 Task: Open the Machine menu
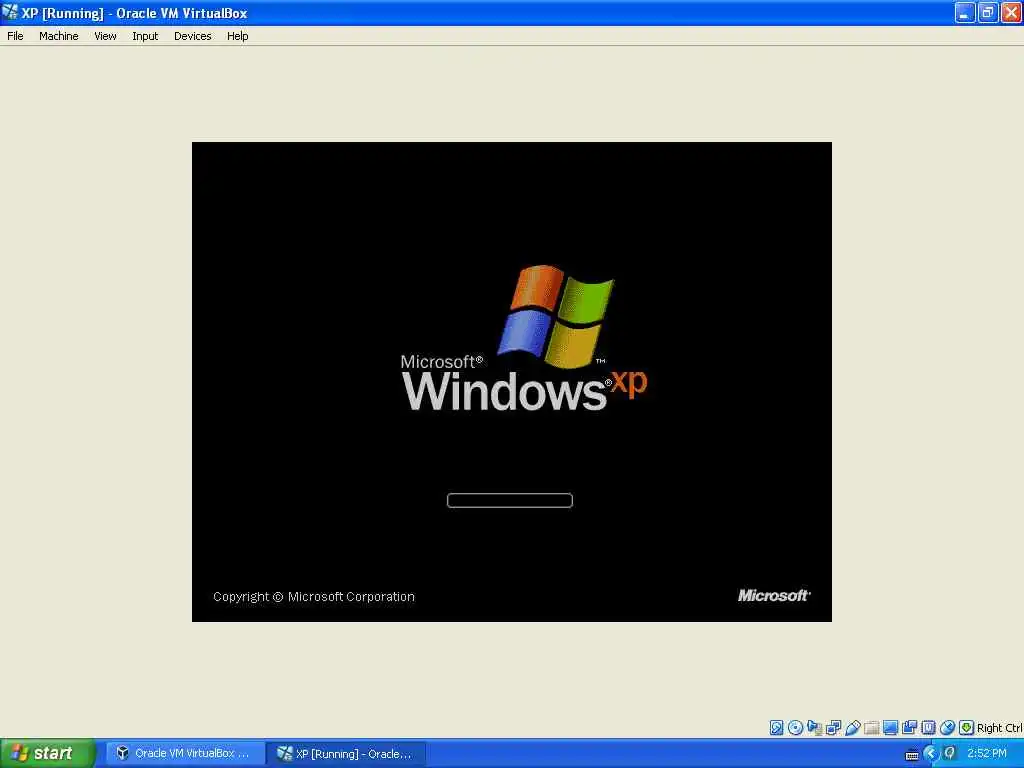[x=59, y=36]
